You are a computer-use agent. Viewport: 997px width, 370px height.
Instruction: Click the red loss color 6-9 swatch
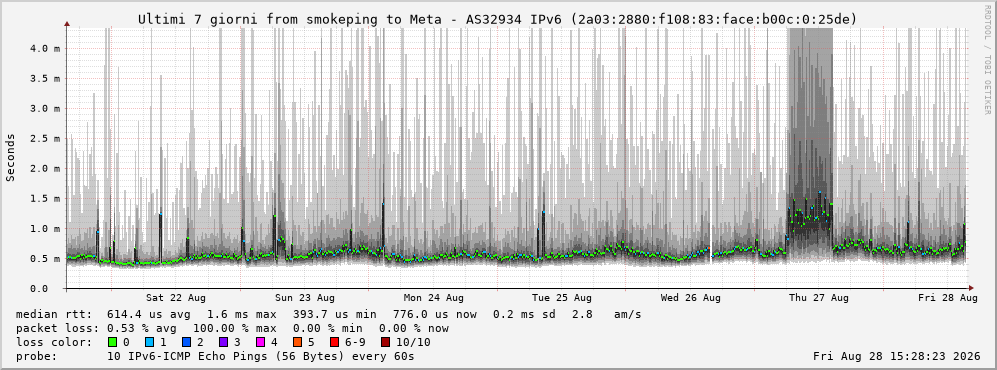tap(334, 342)
